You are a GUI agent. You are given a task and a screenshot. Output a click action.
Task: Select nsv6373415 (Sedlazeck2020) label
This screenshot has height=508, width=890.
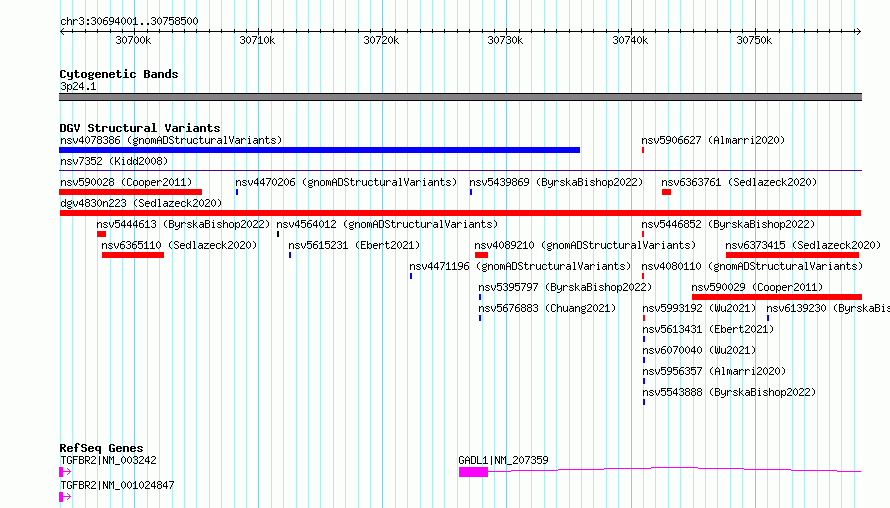803,245
